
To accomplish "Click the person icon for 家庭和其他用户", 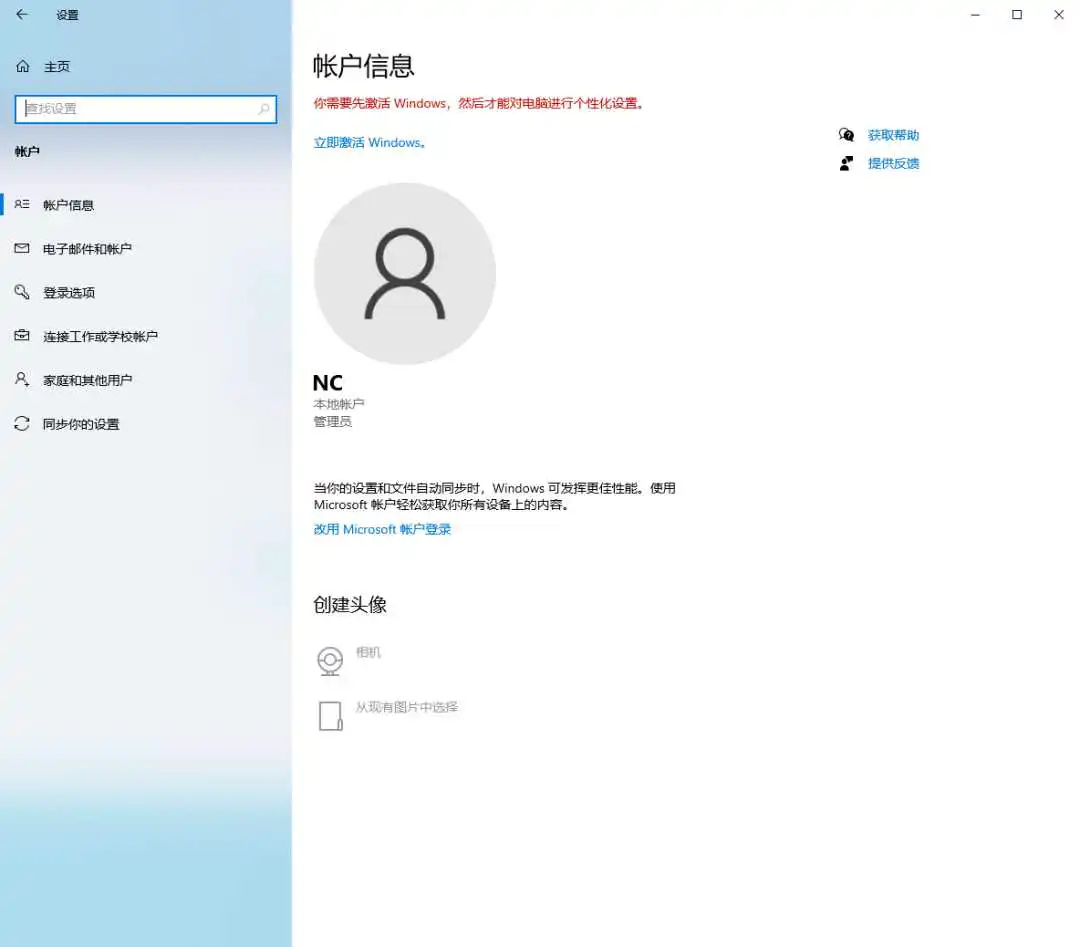I will (x=22, y=380).
